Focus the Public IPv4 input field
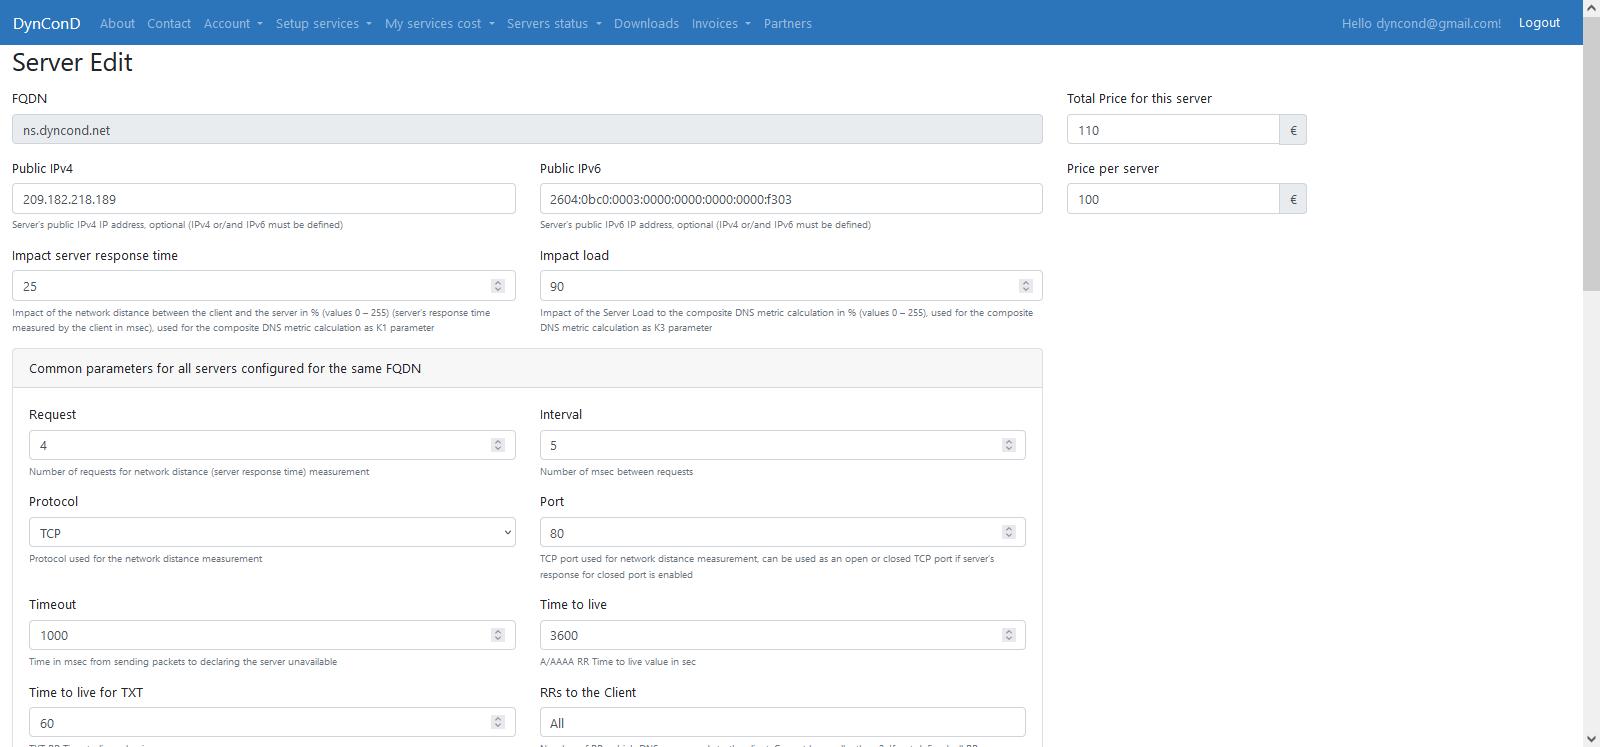Viewport: 1600px width, 747px height. tap(264, 199)
